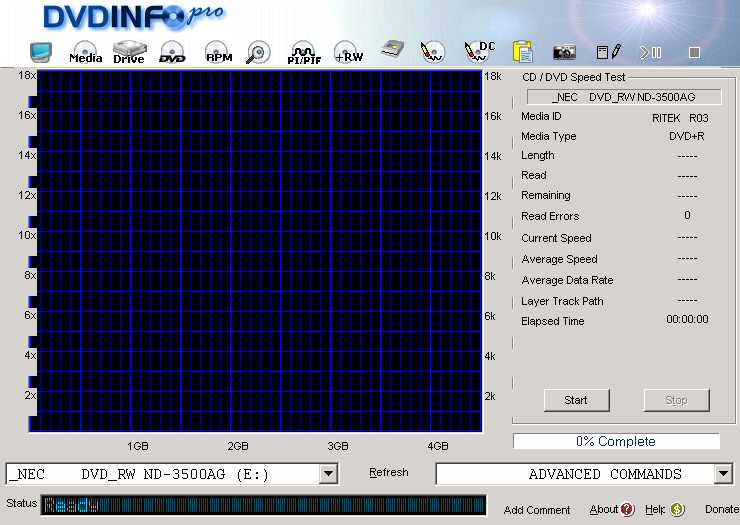Click the magnifier disc search icon

click(258, 53)
